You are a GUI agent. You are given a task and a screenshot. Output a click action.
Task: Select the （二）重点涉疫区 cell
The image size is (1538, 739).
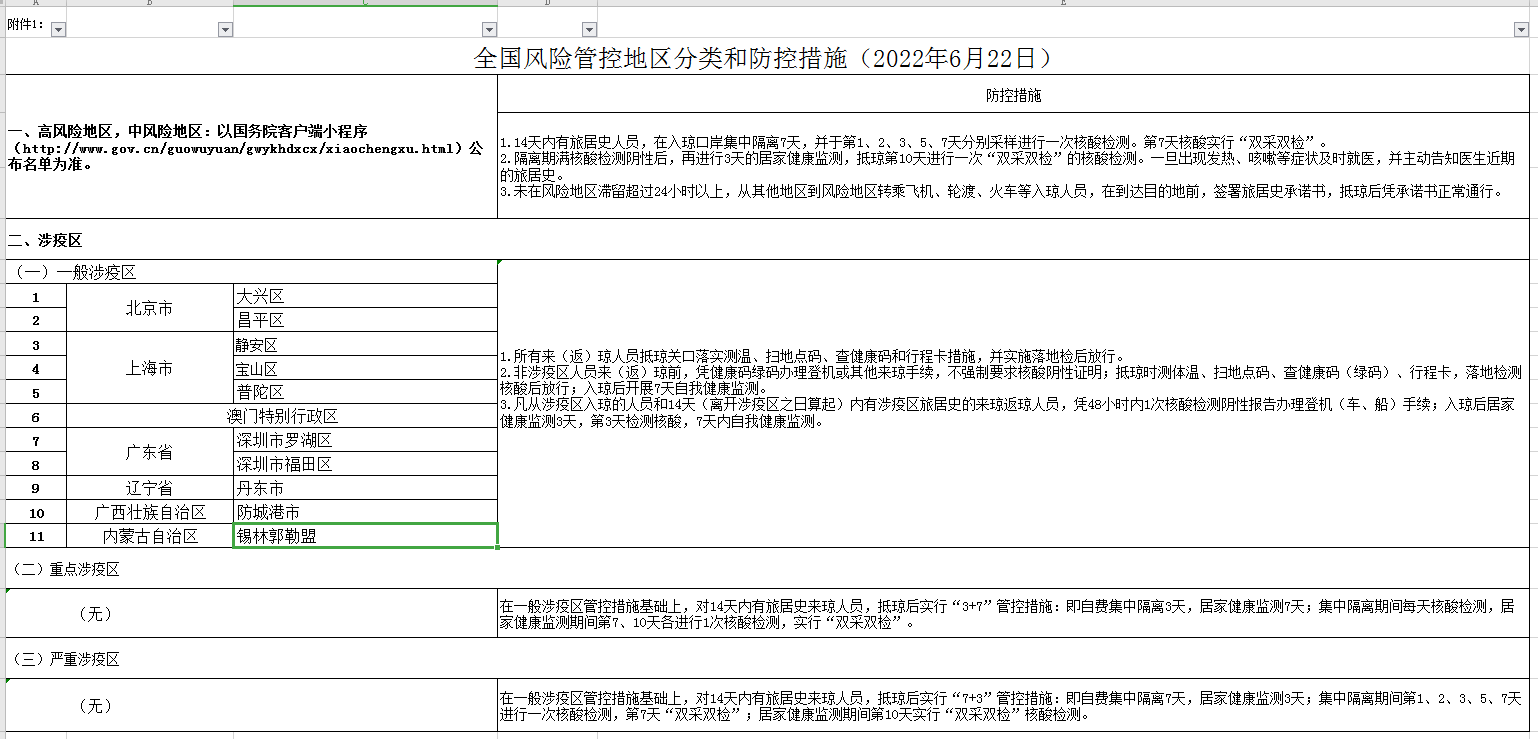point(767,568)
